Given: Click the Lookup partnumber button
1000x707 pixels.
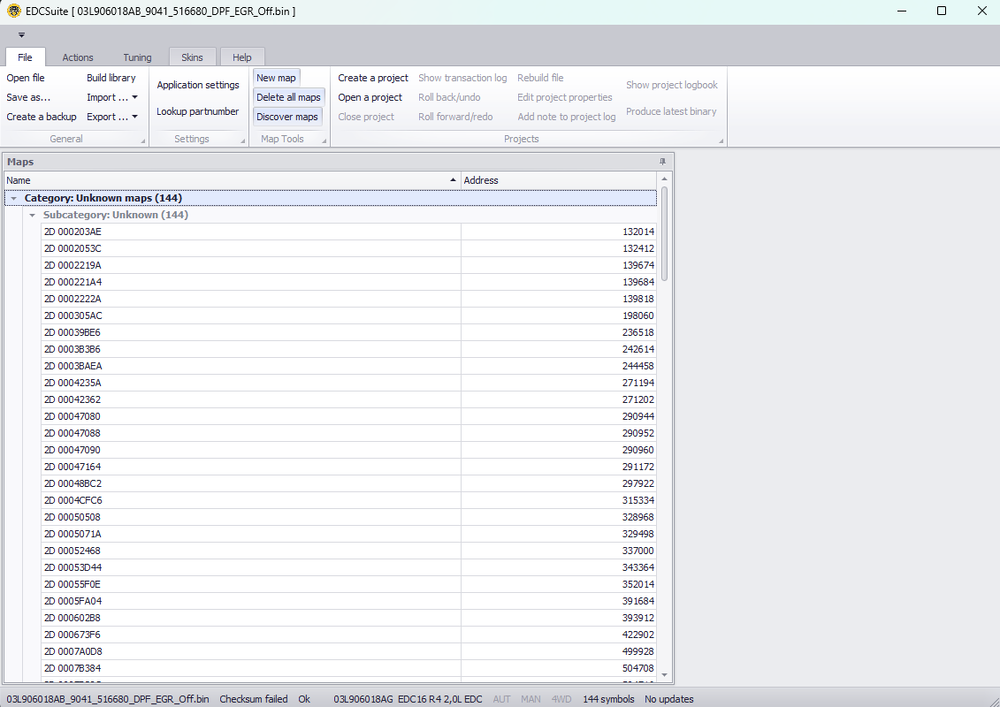Looking at the screenshot, I should (197, 111).
